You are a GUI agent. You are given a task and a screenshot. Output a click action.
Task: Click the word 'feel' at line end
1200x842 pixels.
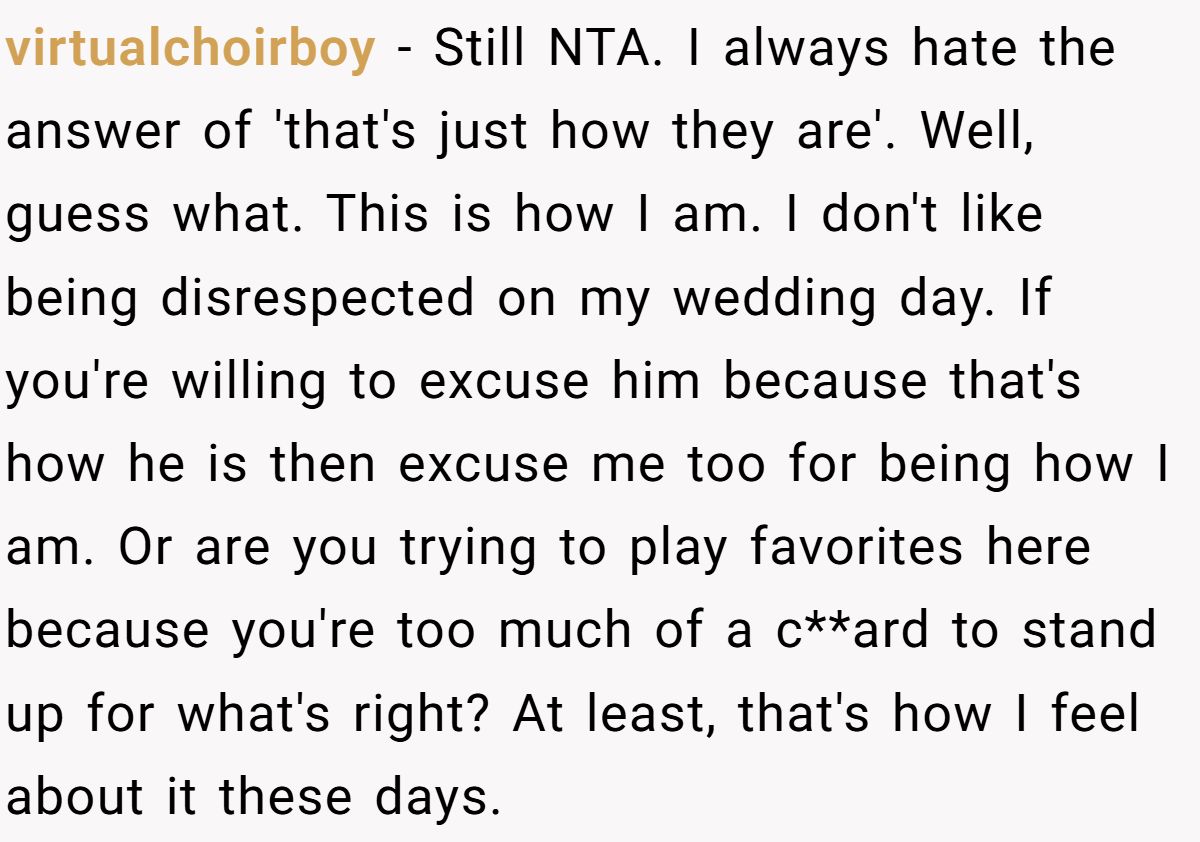1094,714
